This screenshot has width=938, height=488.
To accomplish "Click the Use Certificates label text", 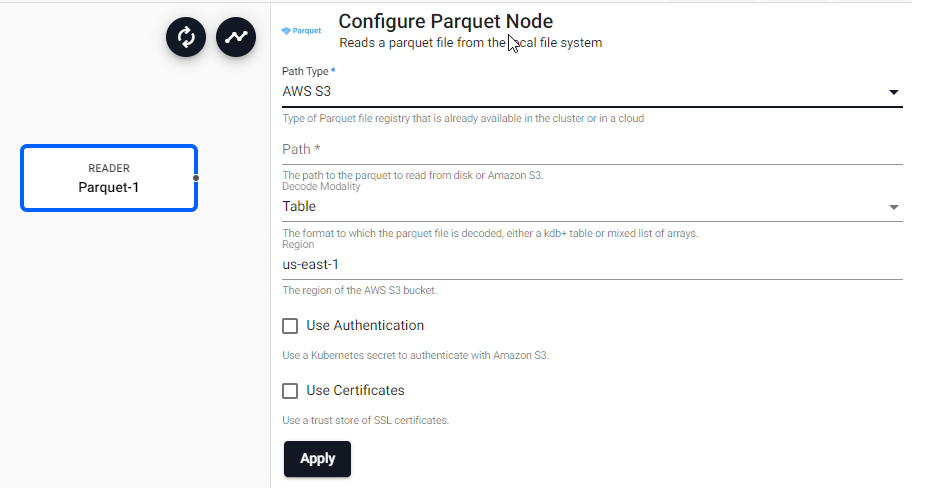I will [355, 391].
